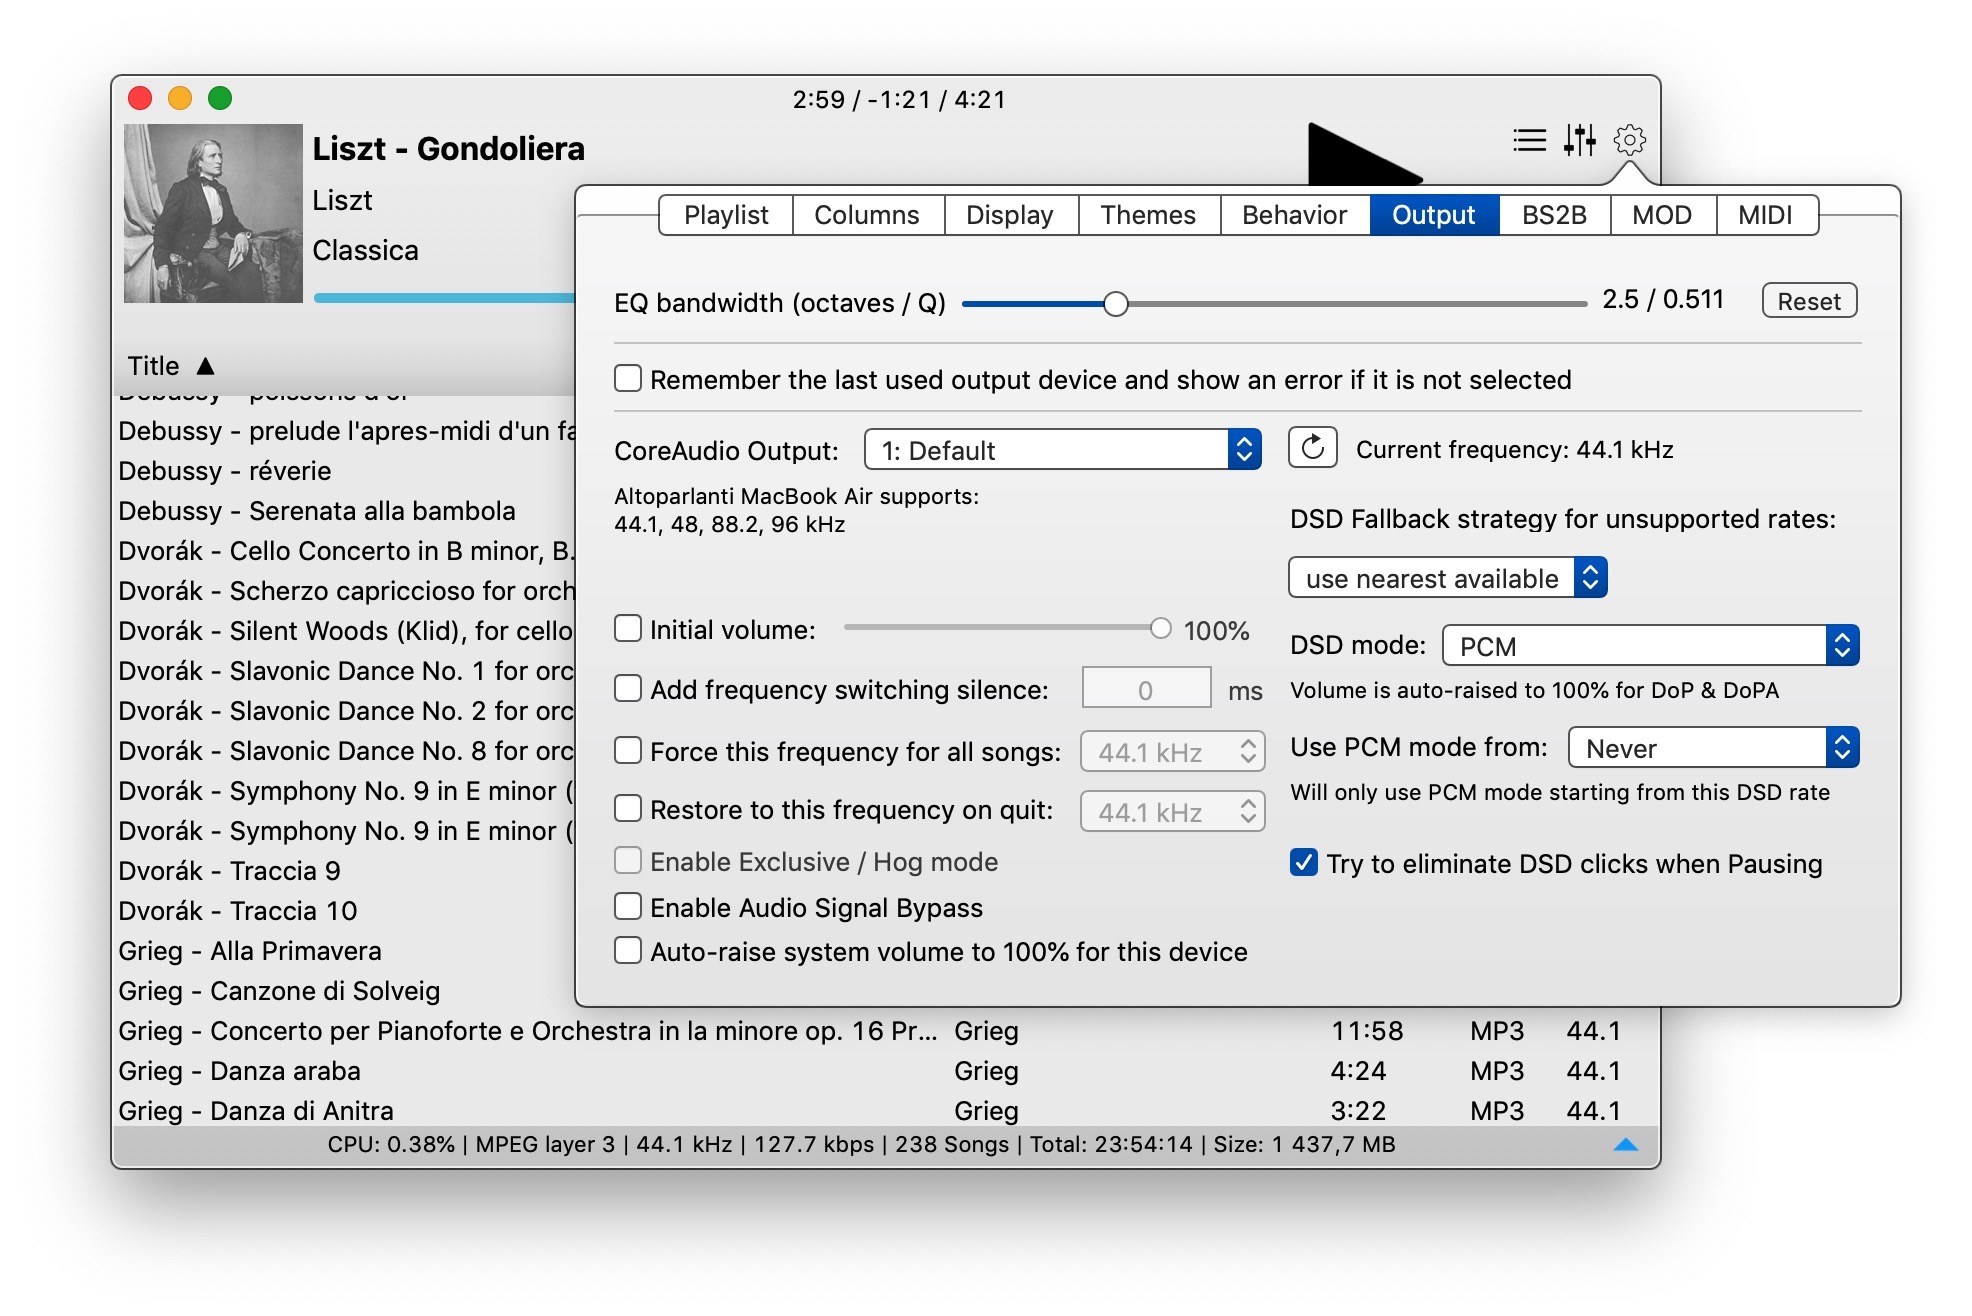The image size is (1972, 1316).
Task: Open the DSD mode PCM dropdown
Action: [1650, 646]
